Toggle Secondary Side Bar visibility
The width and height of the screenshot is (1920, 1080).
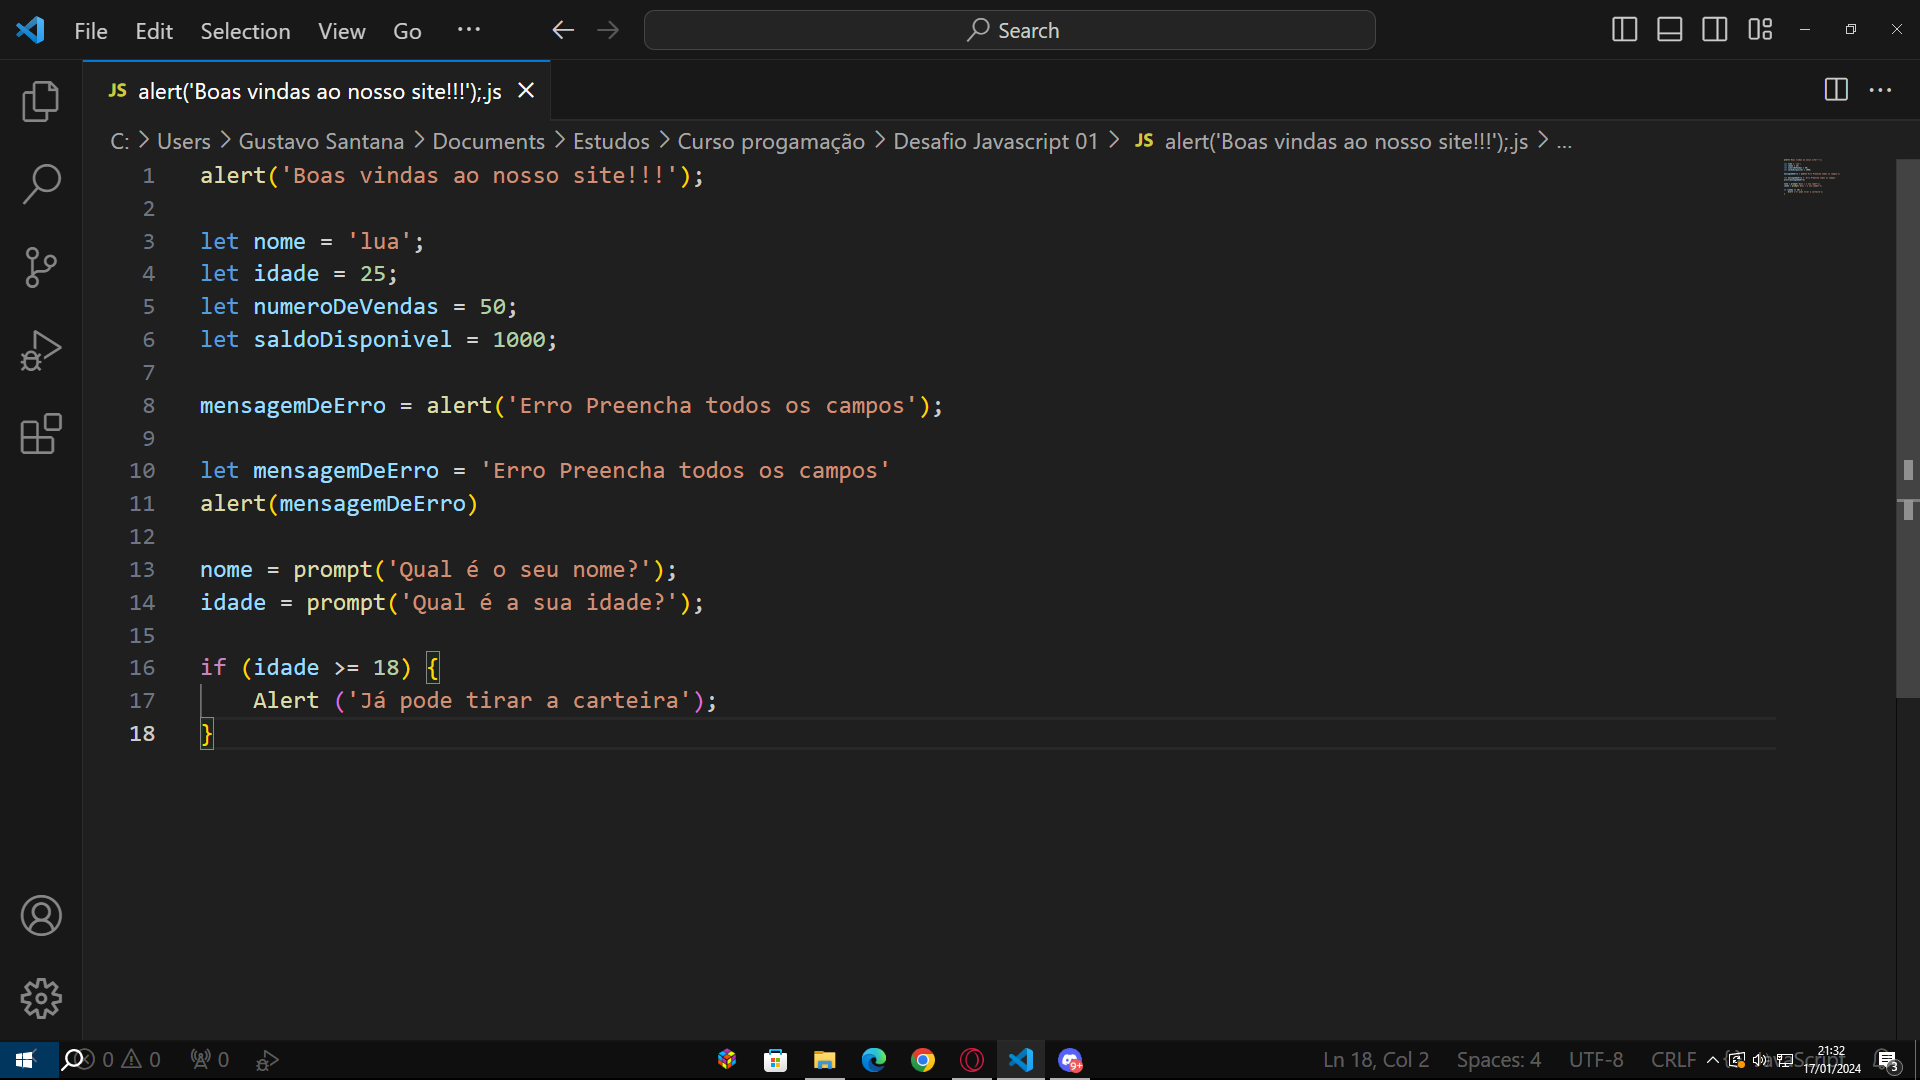pyautogui.click(x=1715, y=30)
